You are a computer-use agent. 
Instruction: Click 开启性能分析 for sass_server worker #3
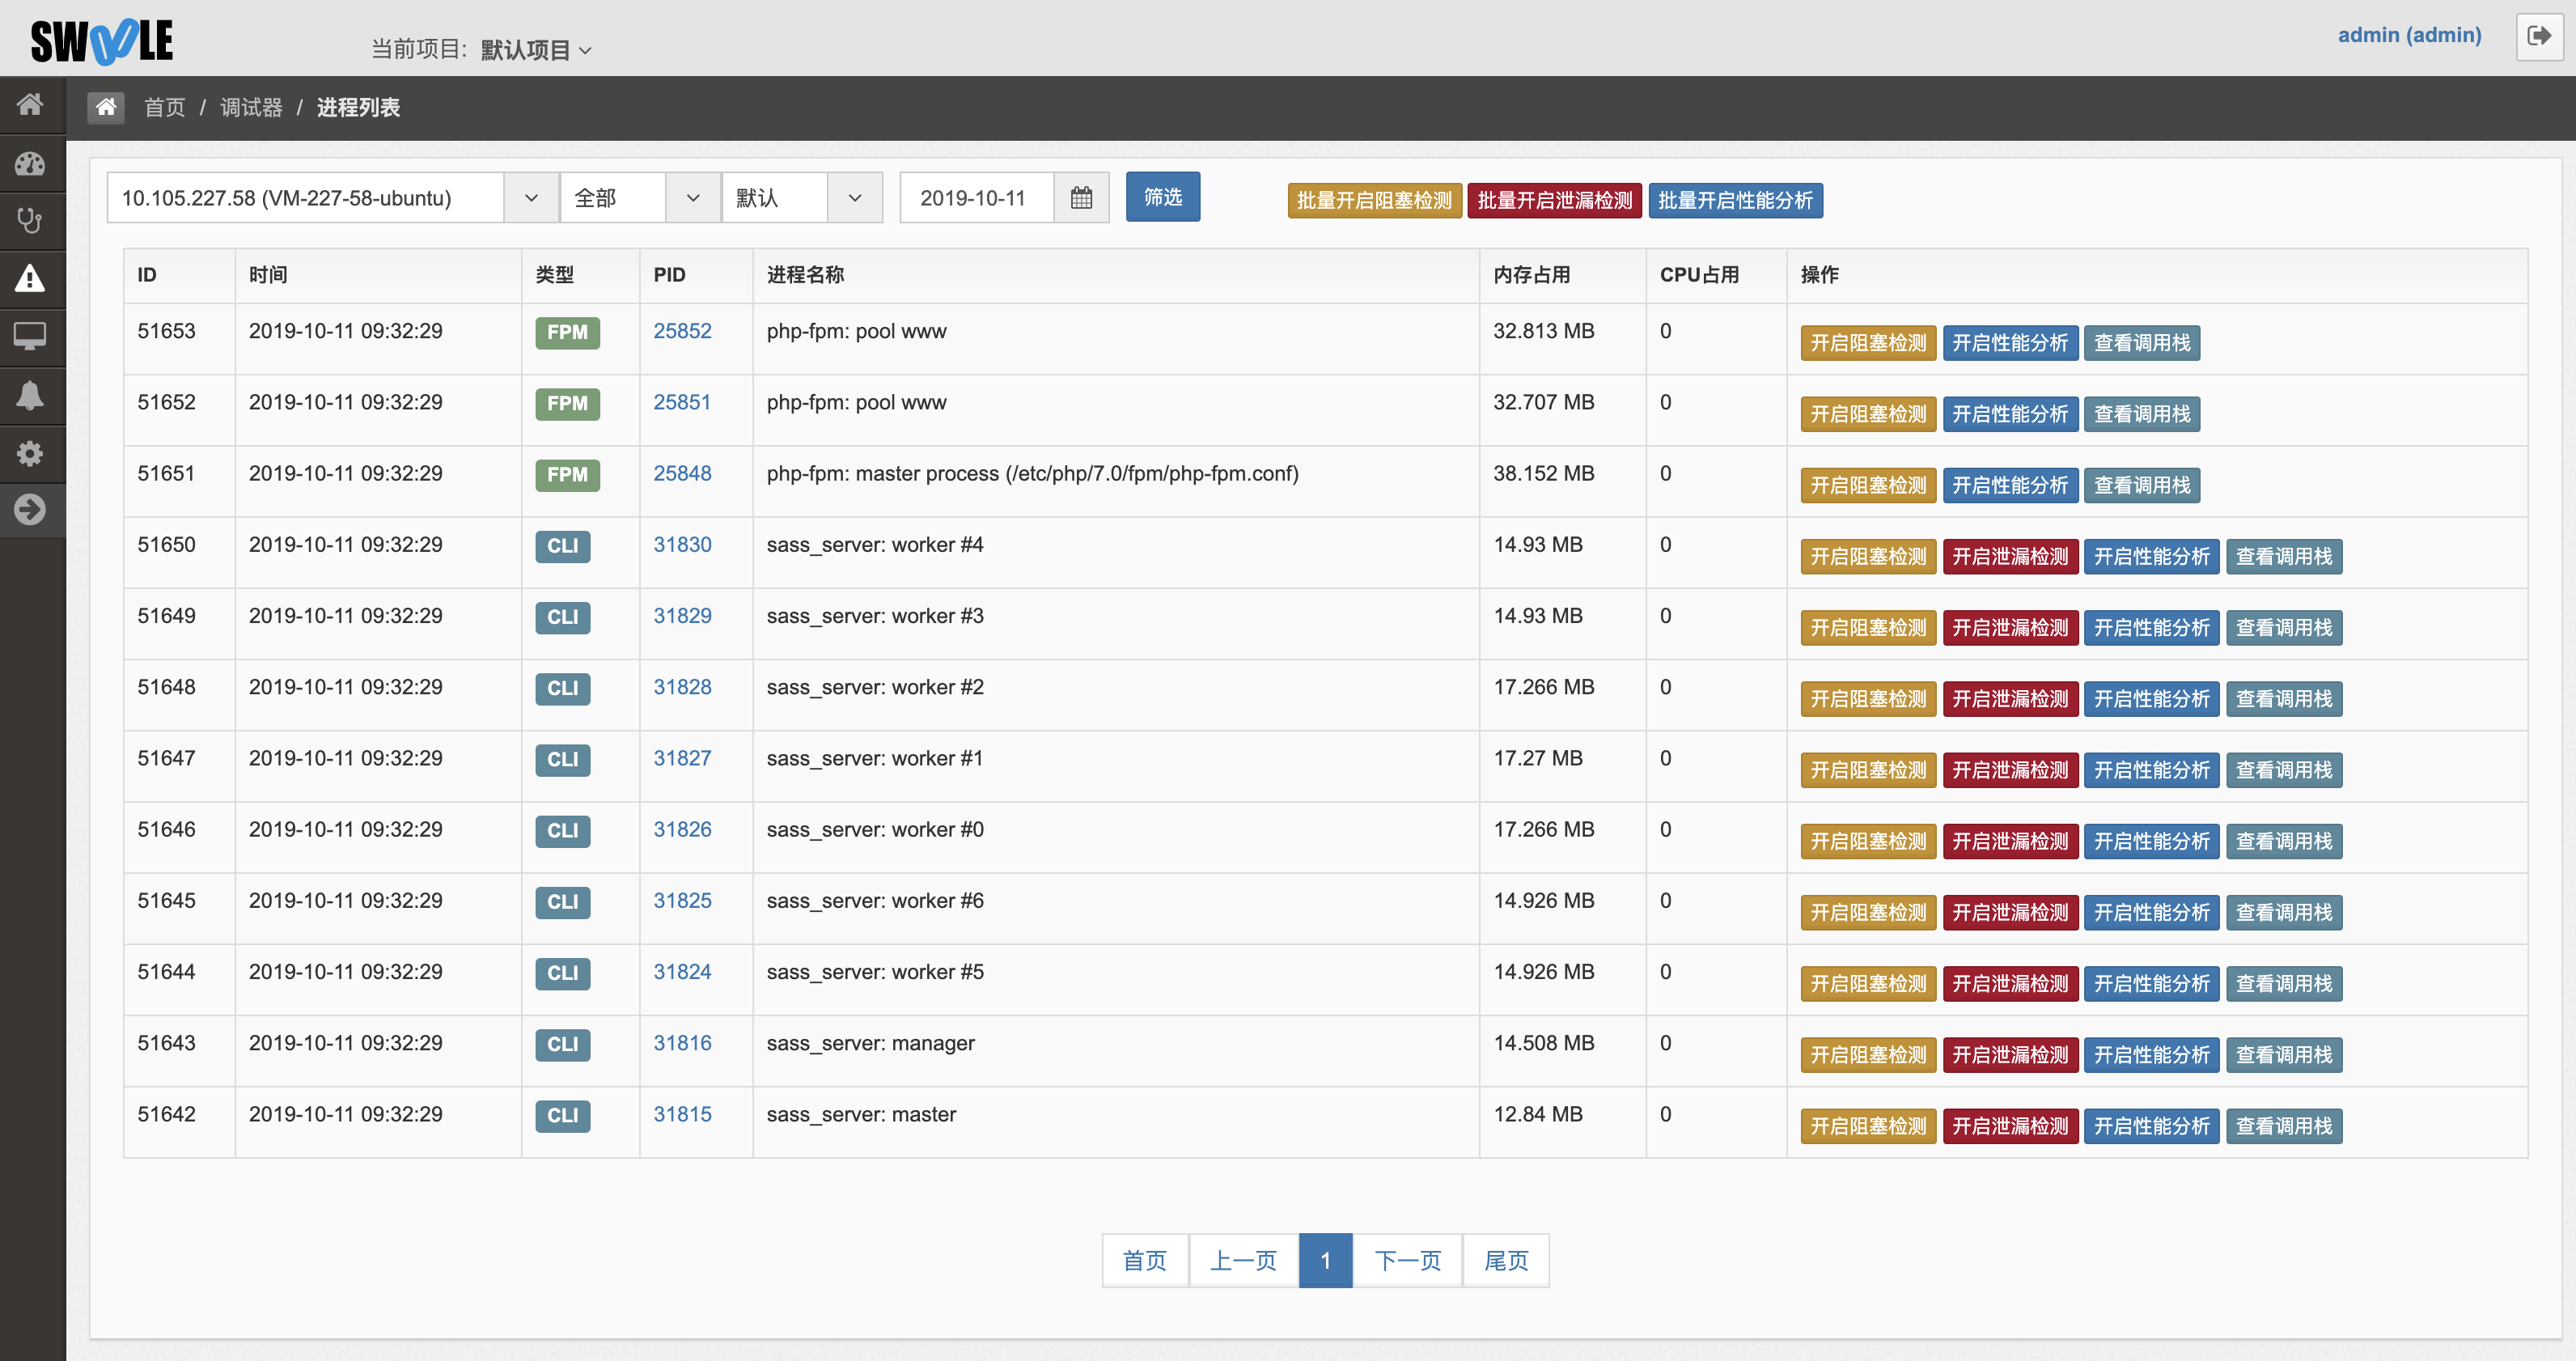(2151, 627)
